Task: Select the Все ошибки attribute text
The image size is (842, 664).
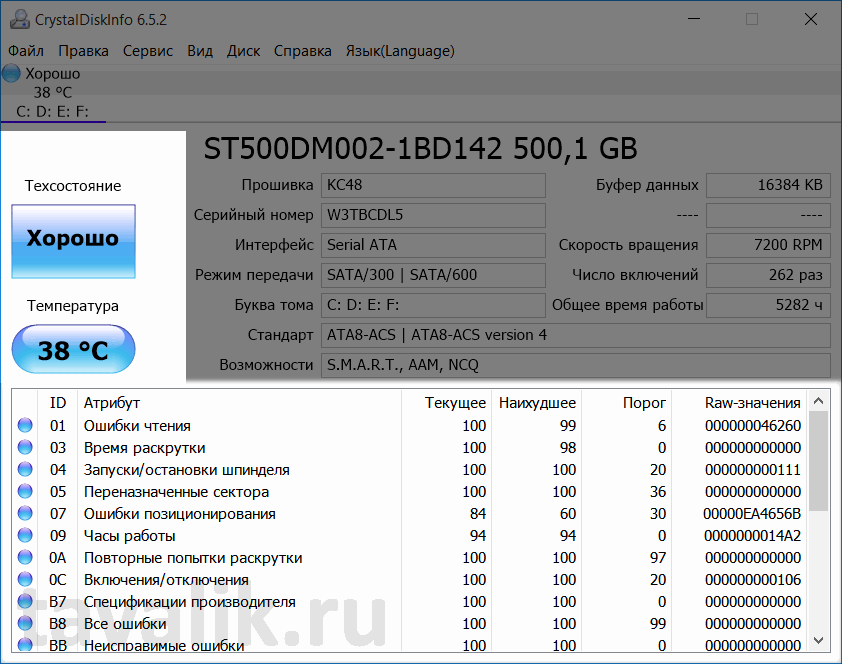Action: click(125, 624)
